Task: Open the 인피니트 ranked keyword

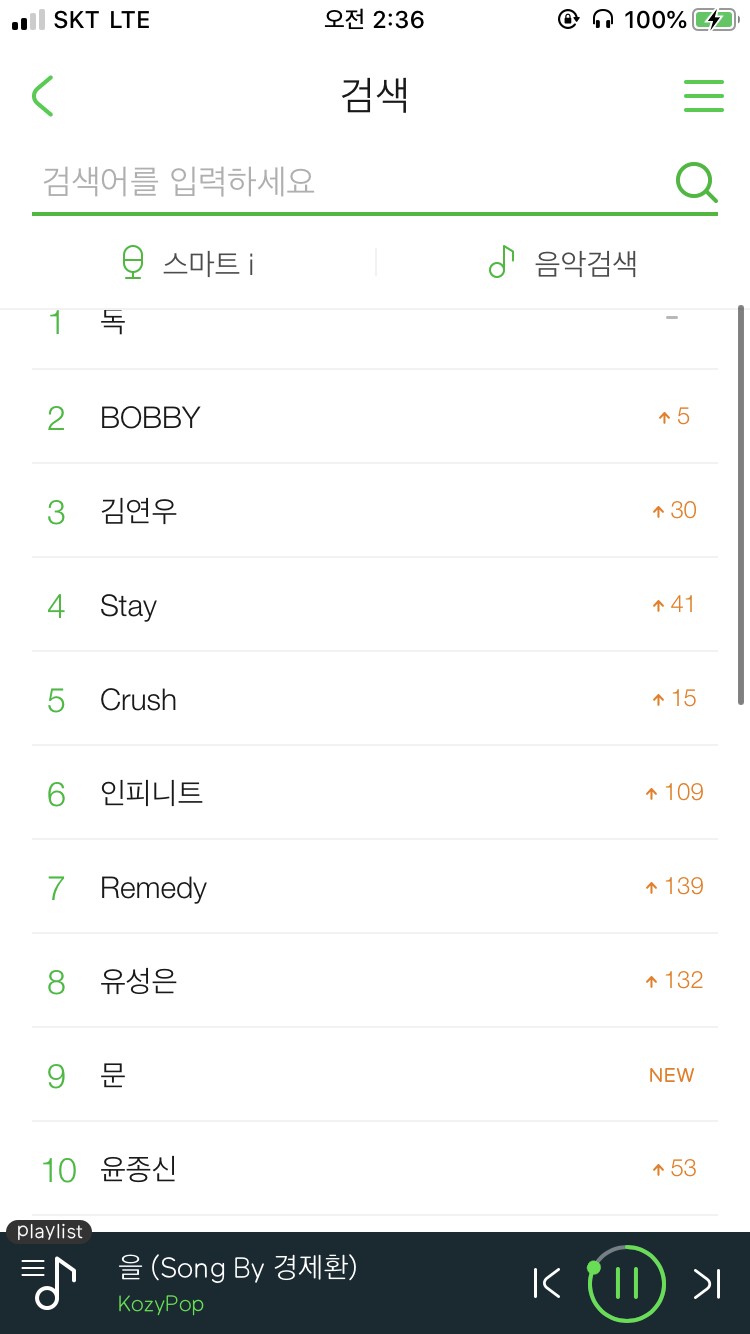Action: point(152,794)
